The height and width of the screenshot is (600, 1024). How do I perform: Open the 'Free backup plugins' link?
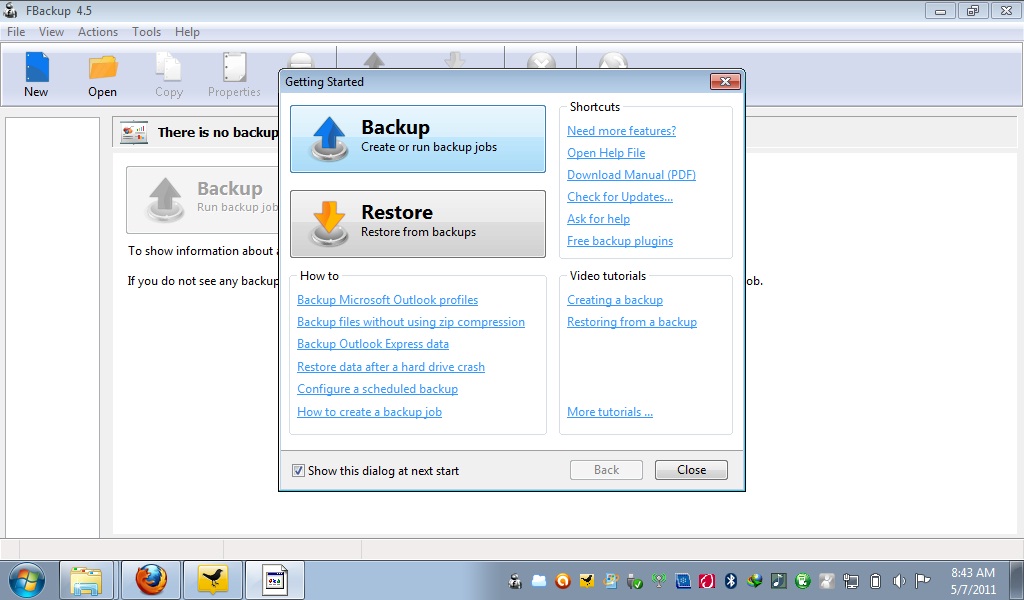620,241
